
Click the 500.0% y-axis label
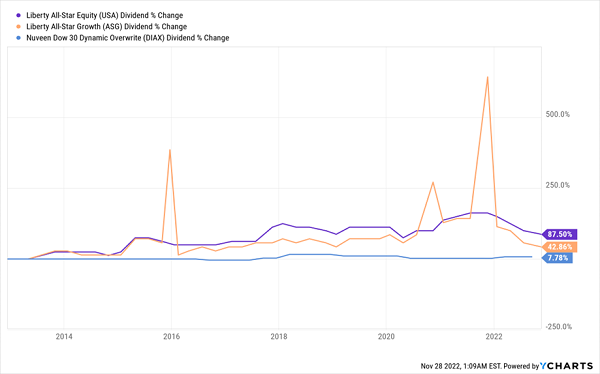(x=558, y=114)
